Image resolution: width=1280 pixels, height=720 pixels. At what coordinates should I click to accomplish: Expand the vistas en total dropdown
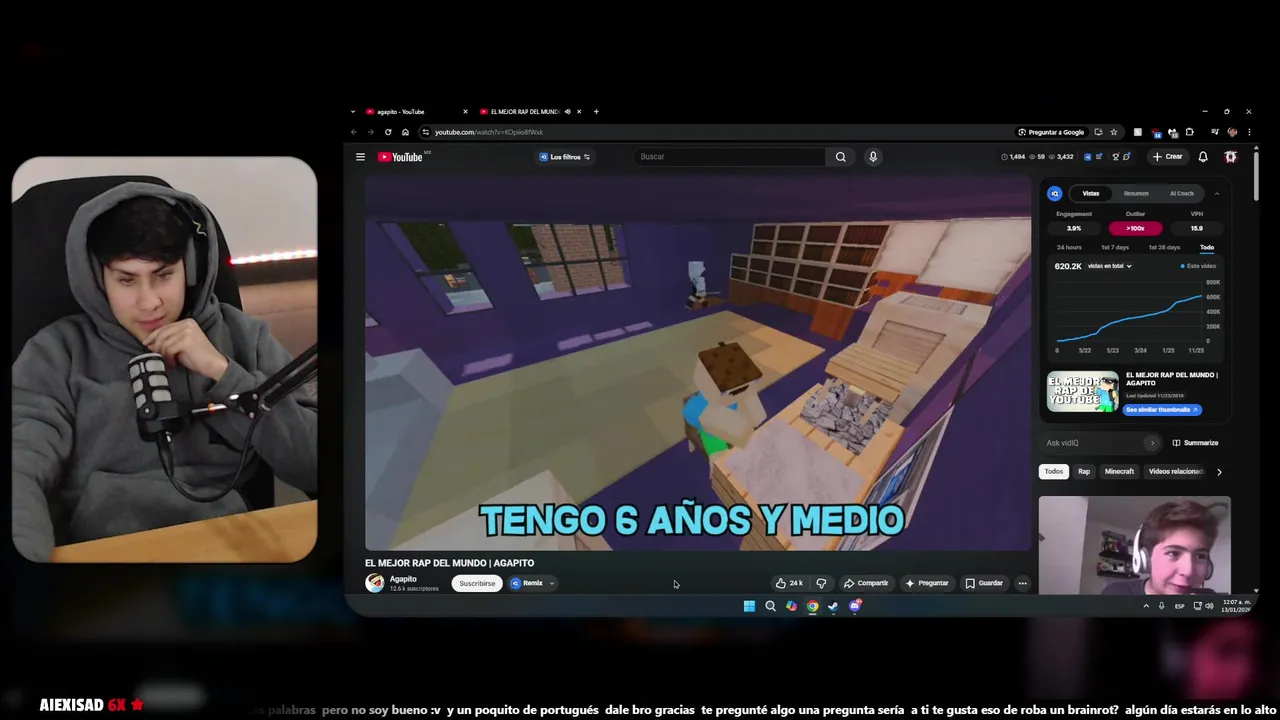point(1109,266)
